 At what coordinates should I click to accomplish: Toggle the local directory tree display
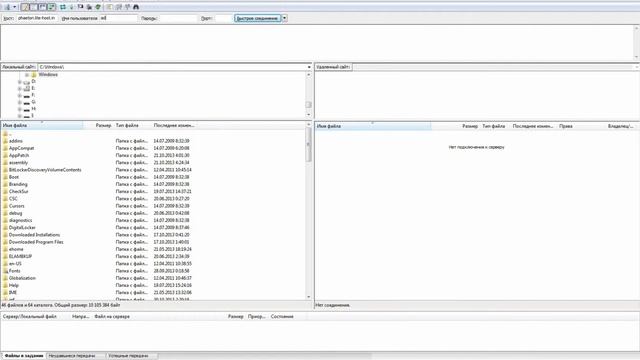coord(34,7)
